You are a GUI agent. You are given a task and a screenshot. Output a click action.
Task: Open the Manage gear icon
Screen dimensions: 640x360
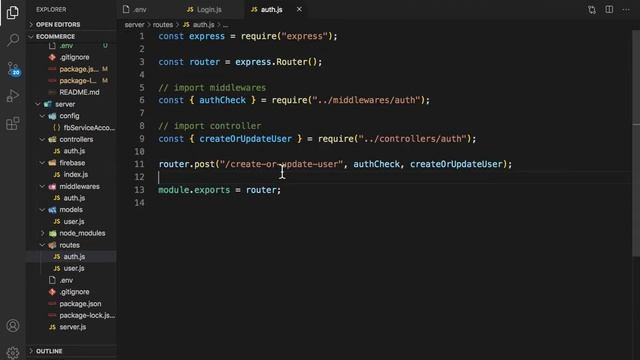pos(13,352)
